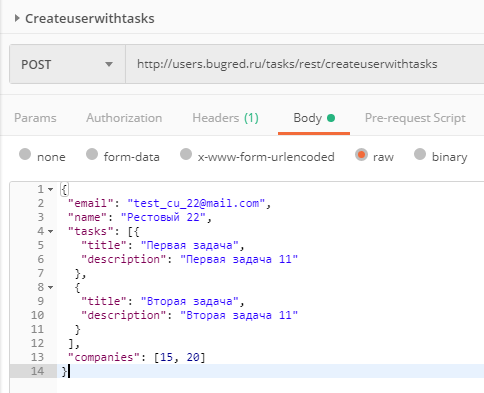This screenshot has height=393, width=484.
Task: Collapse the JSON block at line 1
Action: (x=50, y=189)
